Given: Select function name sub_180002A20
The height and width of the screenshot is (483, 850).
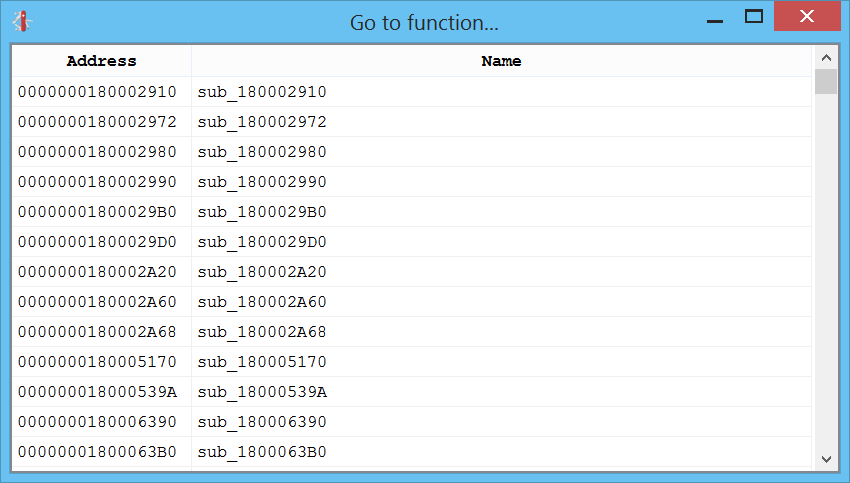Looking at the screenshot, I should 262,272.
